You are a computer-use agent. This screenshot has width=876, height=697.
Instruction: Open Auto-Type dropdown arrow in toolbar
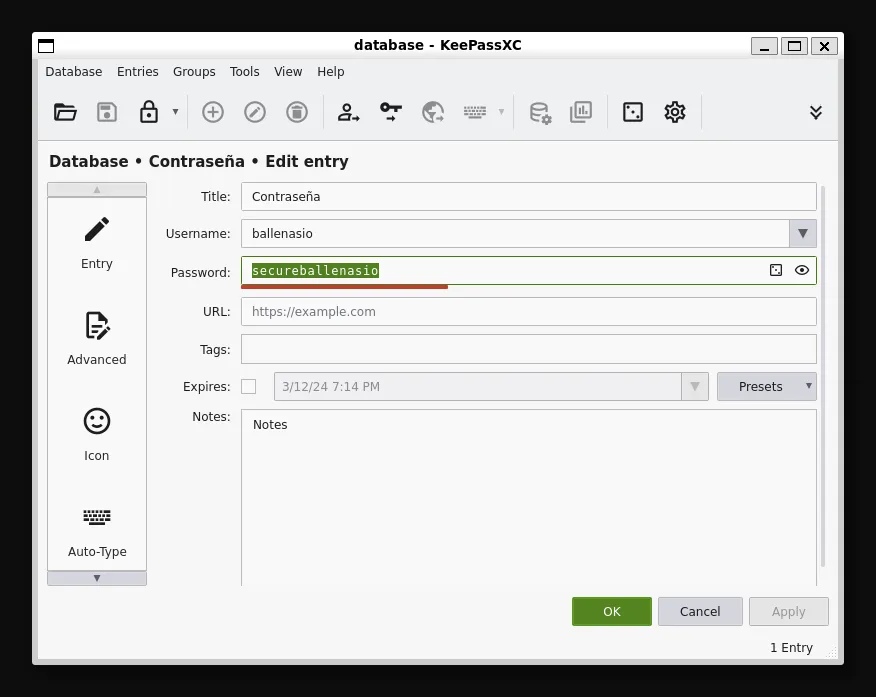pyautogui.click(x=501, y=112)
